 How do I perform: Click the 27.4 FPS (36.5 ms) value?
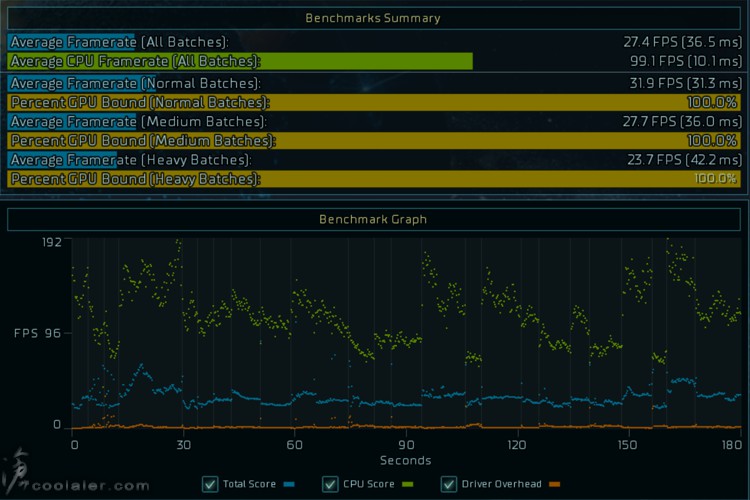tap(683, 42)
